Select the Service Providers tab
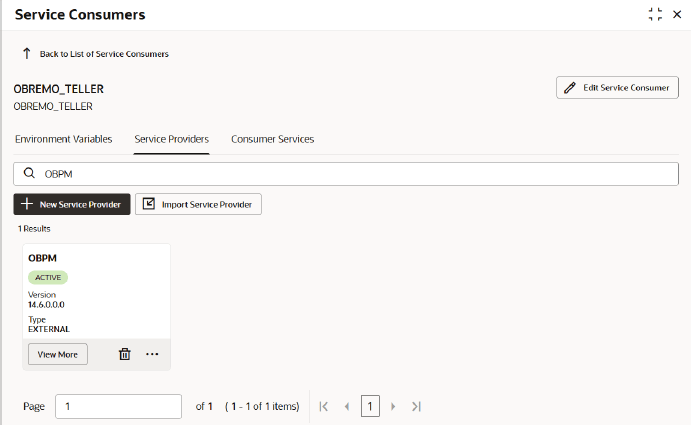The height and width of the screenshot is (425, 694). pos(172,139)
